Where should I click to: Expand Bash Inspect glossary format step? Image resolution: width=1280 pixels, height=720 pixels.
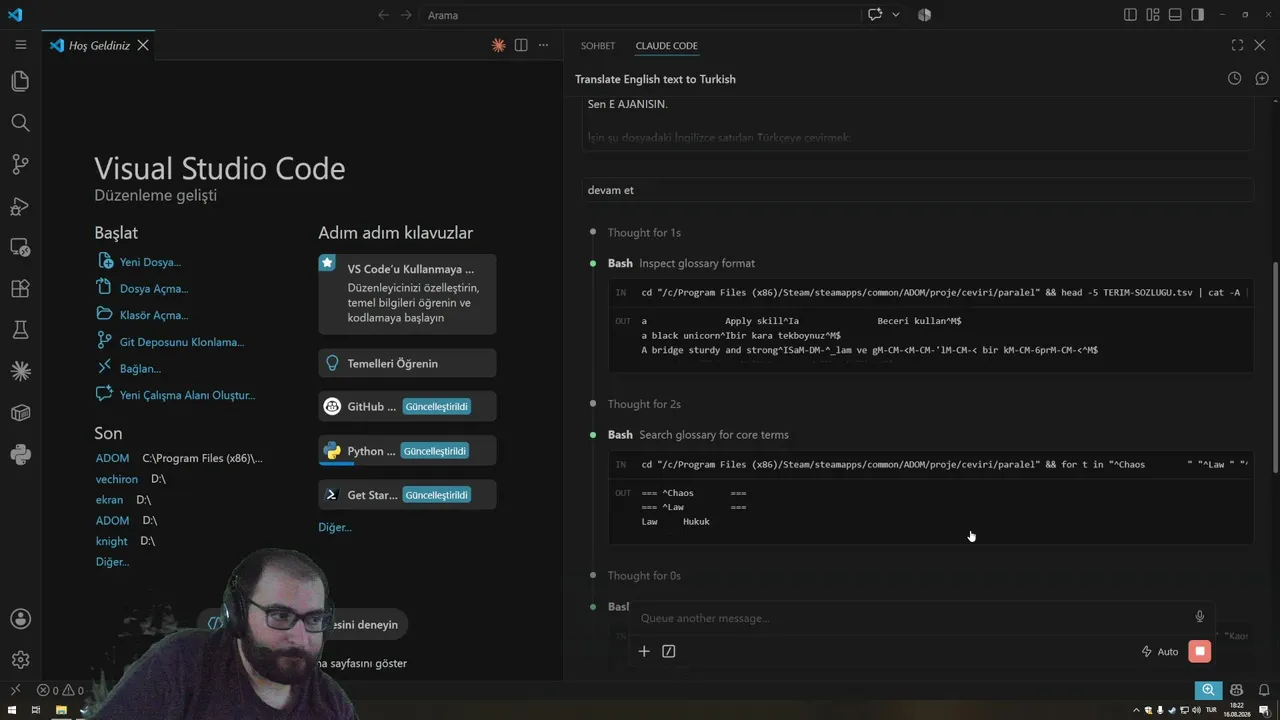click(681, 263)
